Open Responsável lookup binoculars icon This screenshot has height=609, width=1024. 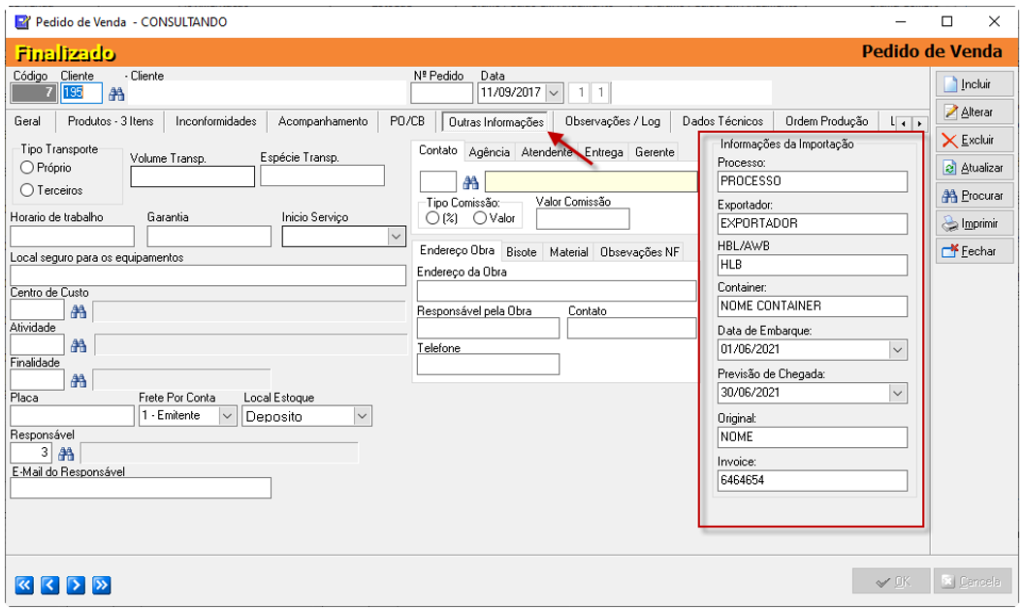(66, 453)
